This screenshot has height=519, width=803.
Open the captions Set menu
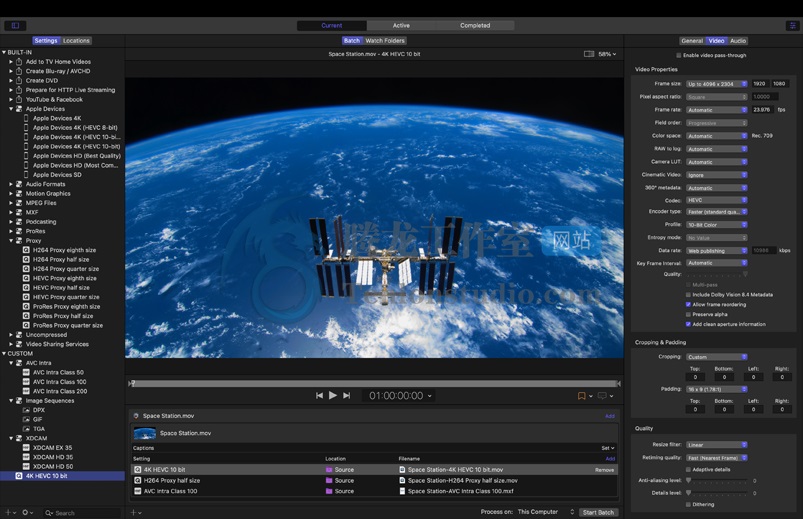[607, 448]
